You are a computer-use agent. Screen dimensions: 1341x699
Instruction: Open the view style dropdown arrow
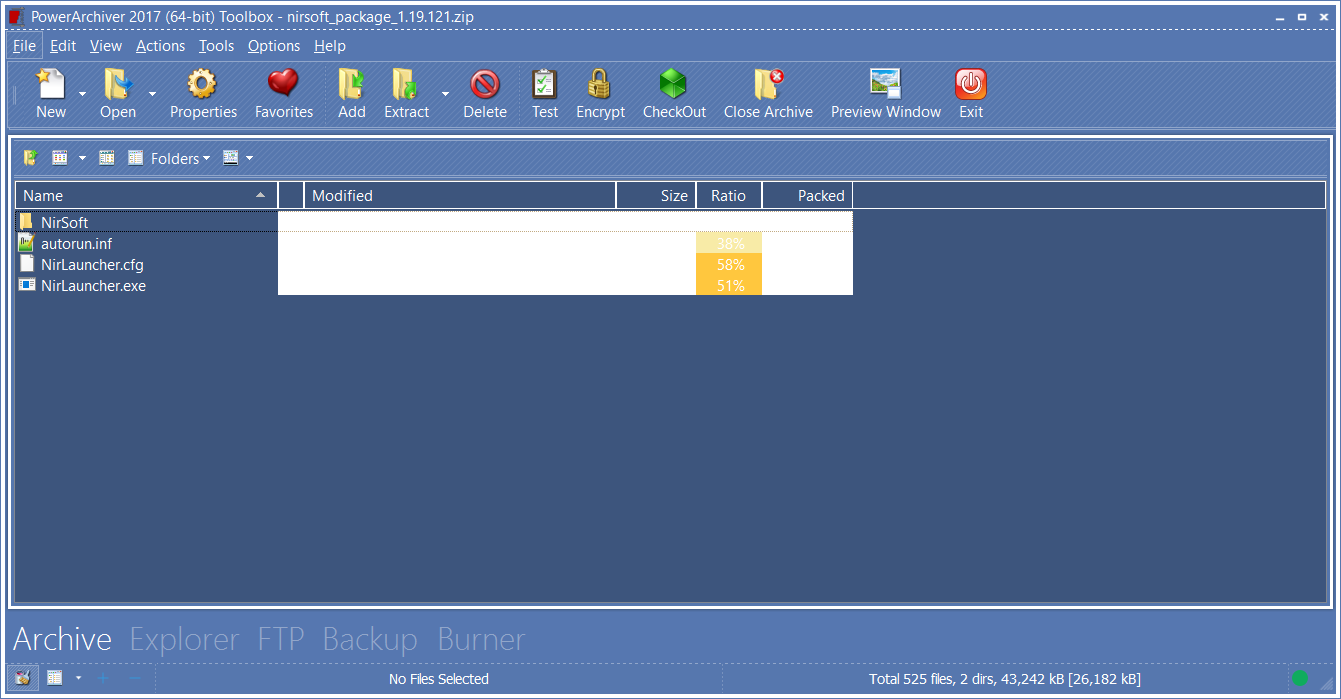click(82, 158)
